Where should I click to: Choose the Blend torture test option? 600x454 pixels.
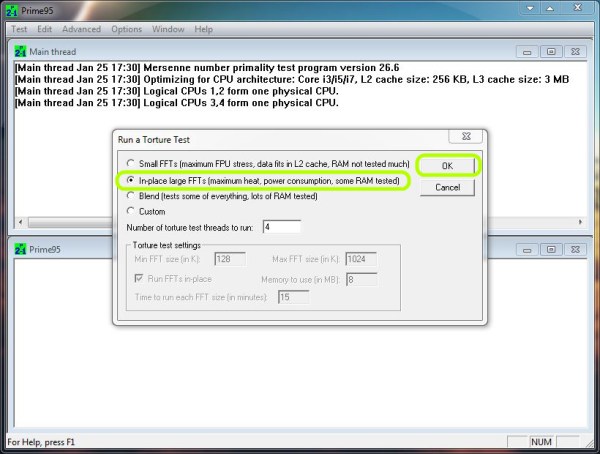click(x=130, y=196)
